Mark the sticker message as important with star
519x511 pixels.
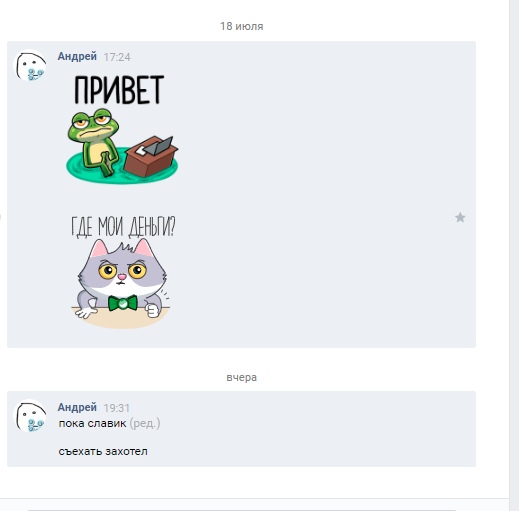coord(460,218)
